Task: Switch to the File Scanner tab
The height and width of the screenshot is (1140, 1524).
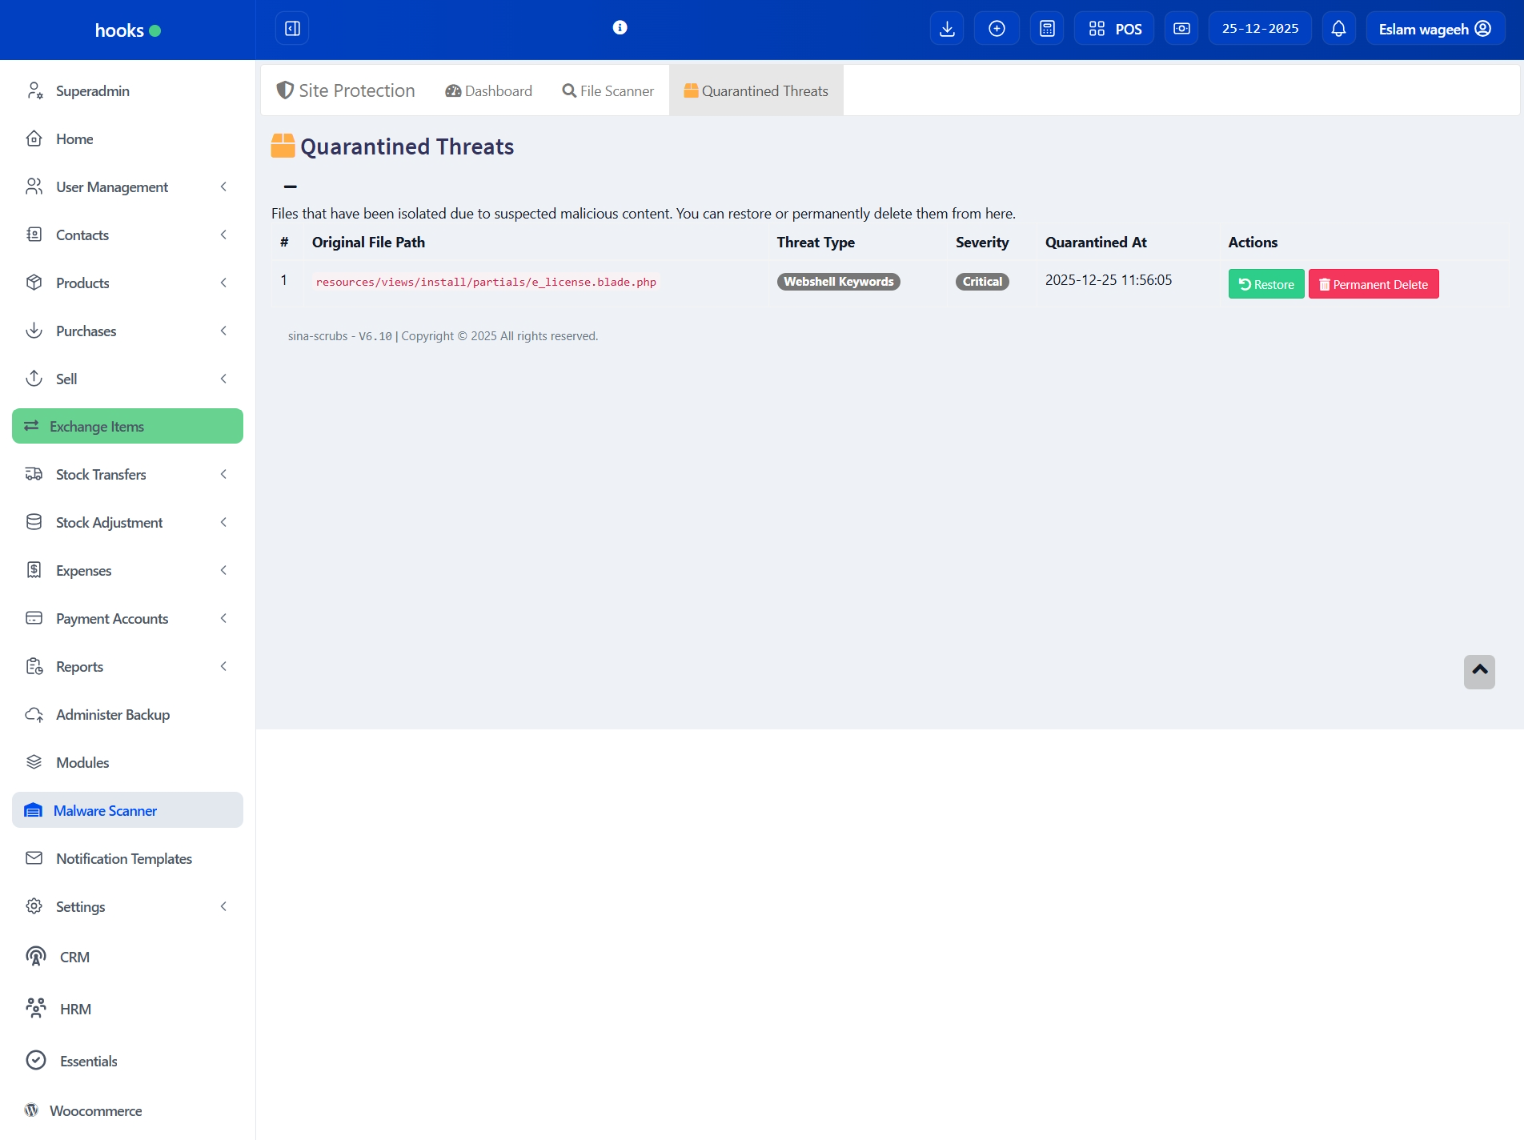Action: click(x=608, y=91)
